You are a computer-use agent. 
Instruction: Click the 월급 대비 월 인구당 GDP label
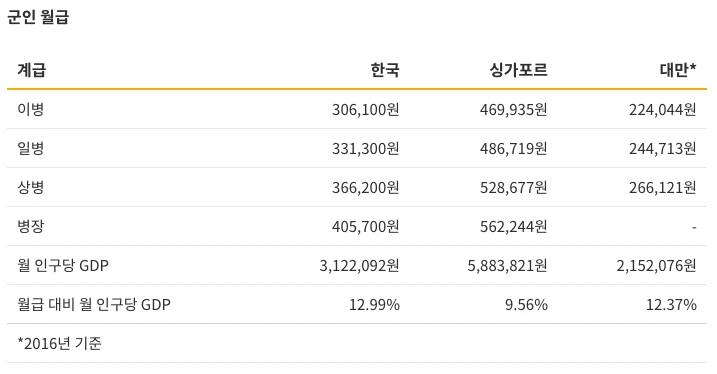(x=94, y=304)
